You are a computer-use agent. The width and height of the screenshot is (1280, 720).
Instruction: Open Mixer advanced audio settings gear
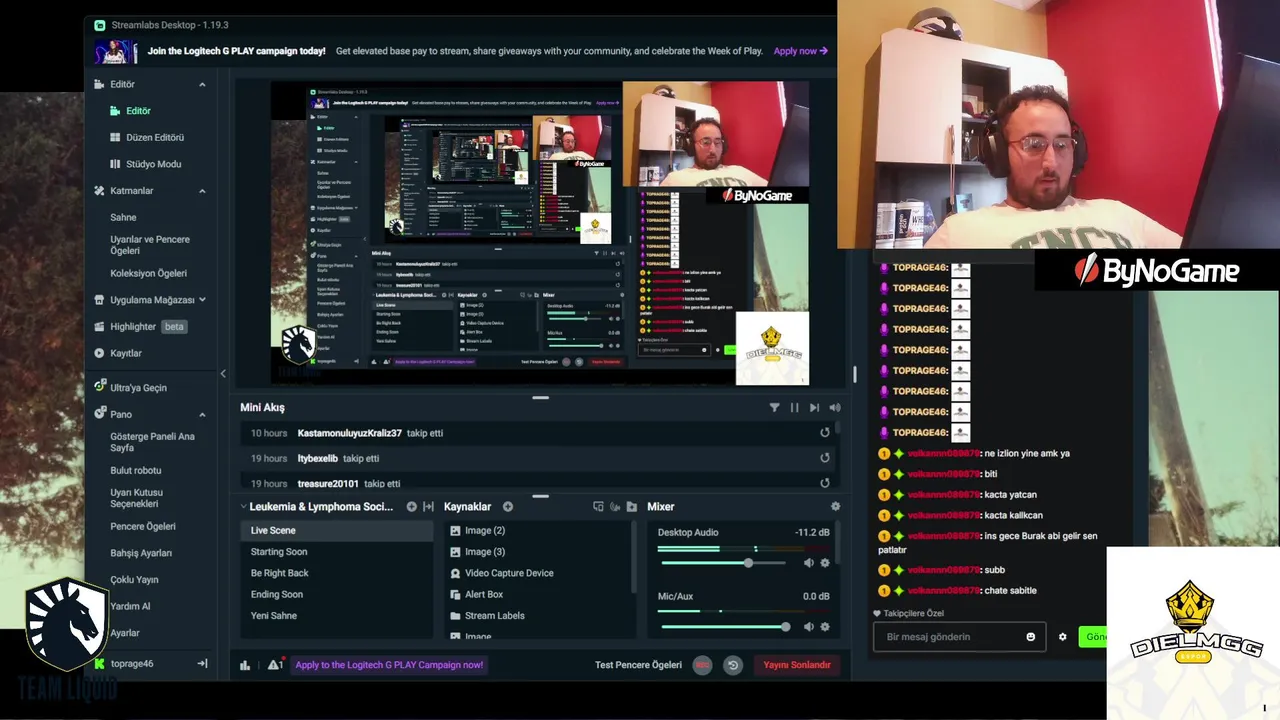click(x=835, y=507)
